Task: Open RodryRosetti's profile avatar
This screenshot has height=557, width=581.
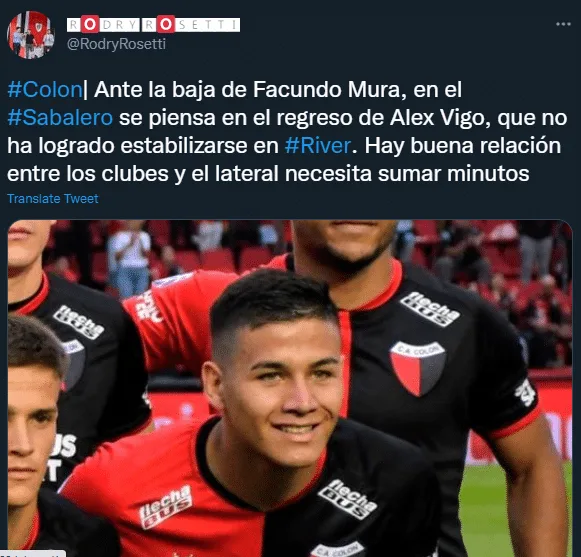Action: click(x=31, y=35)
